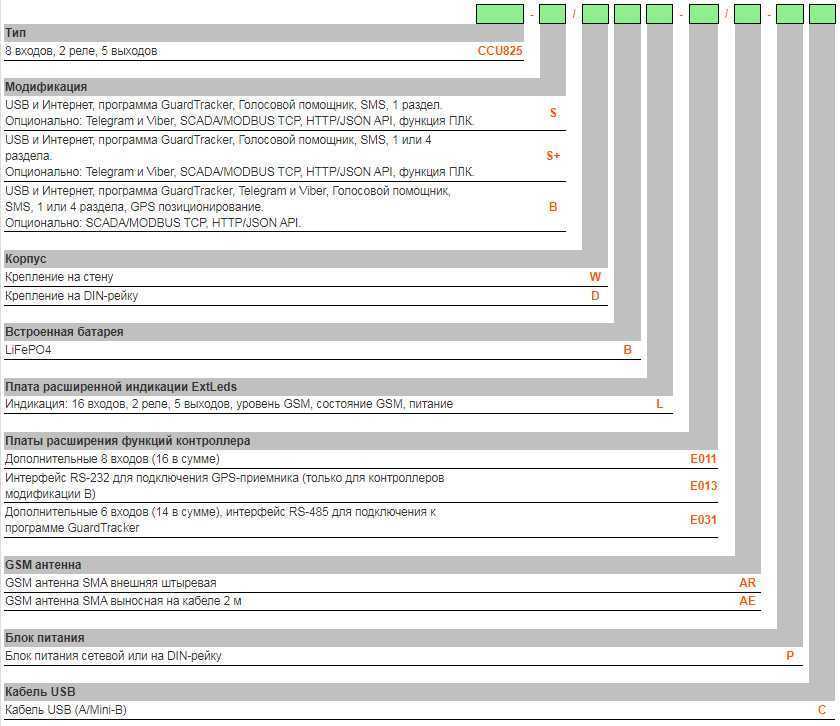Click the CCU825 type code

click(x=499, y=51)
